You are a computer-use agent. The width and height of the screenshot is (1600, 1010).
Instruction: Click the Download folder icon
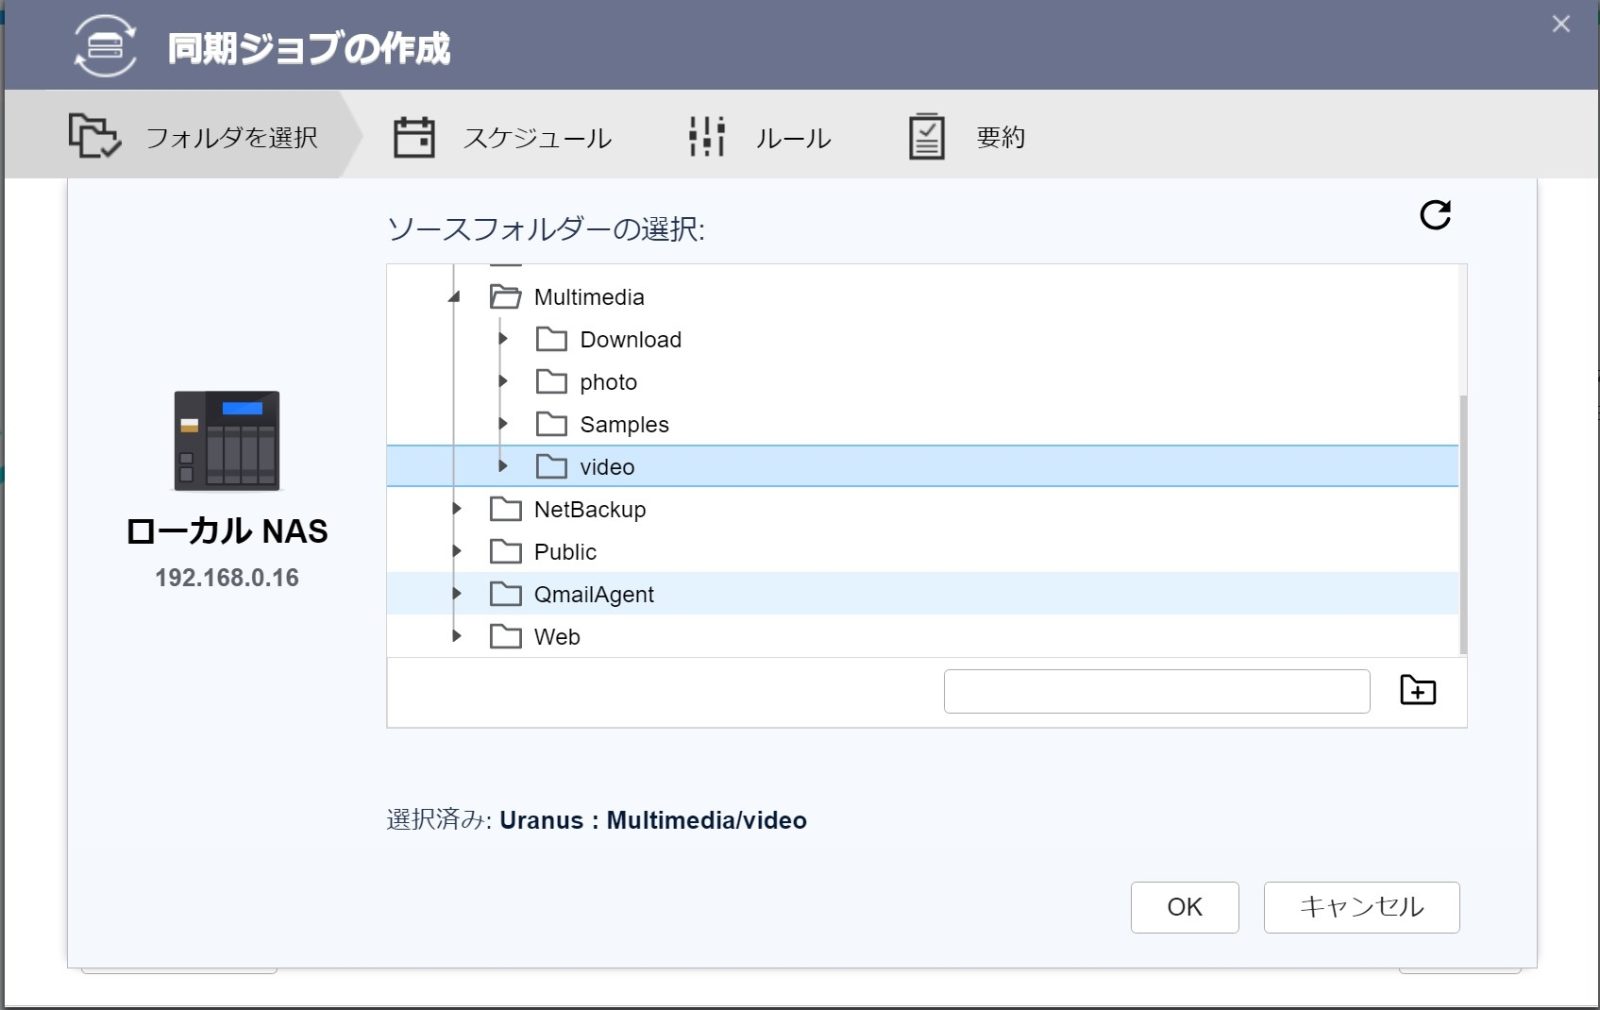[551, 340]
